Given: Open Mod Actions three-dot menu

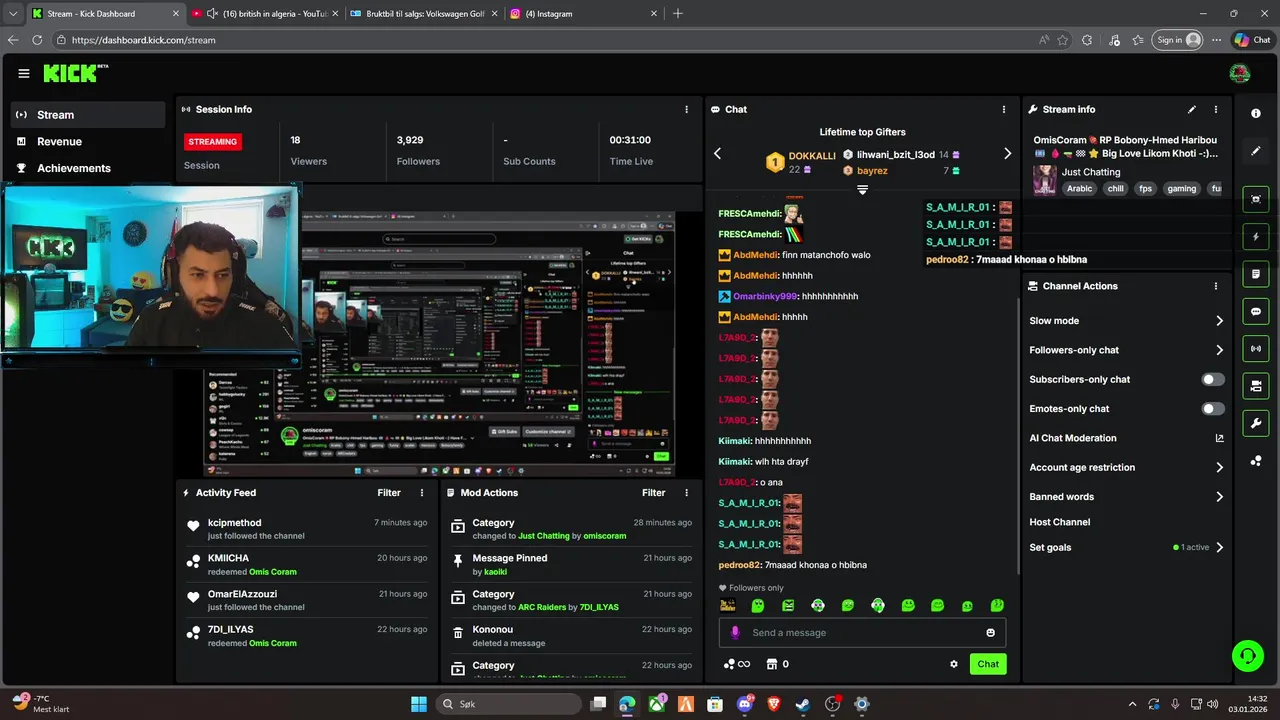Looking at the screenshot, I should (686, 493).
